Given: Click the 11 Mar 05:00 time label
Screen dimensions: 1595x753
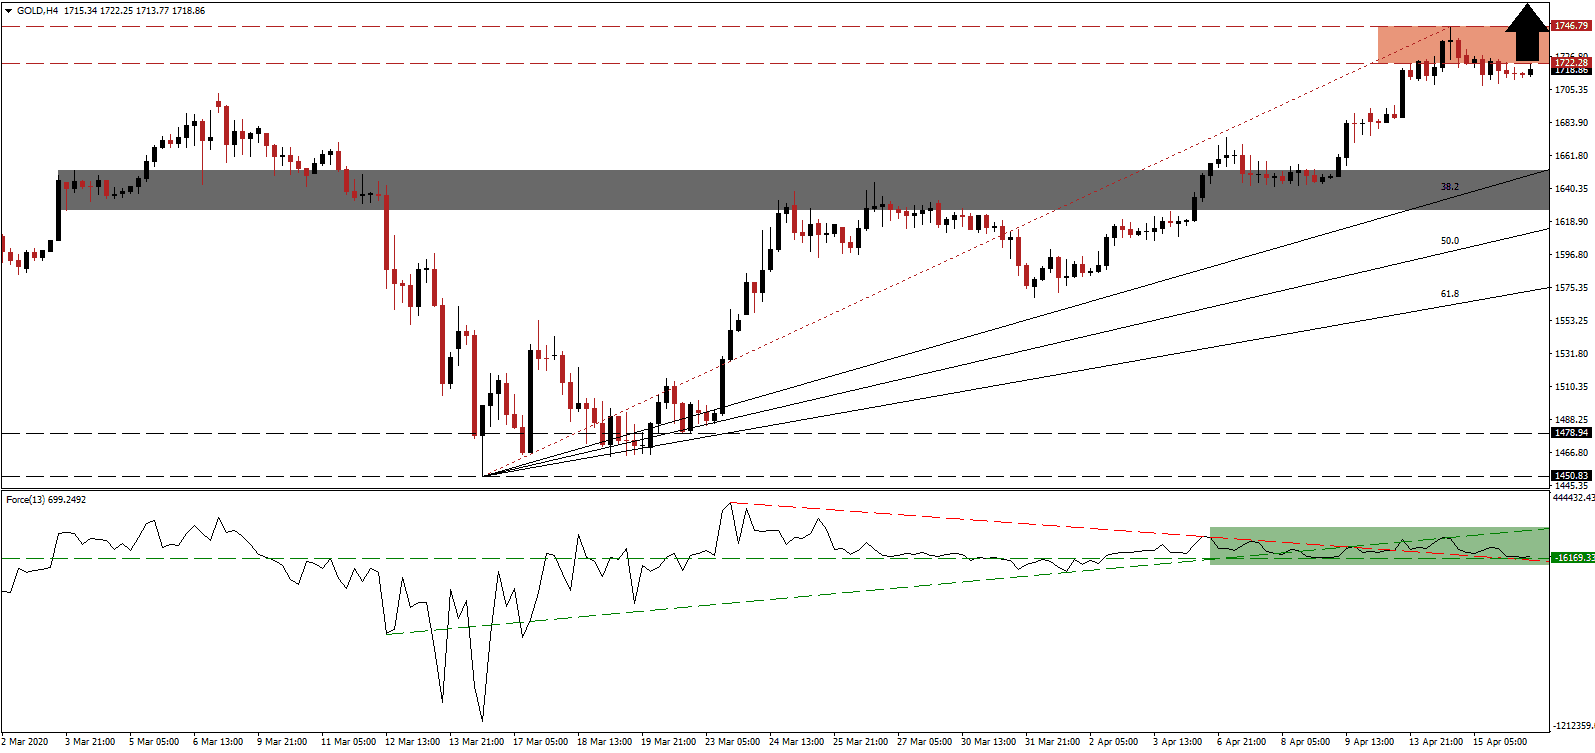Looking at the screenshot, I should pyautogui.click(x=348, y=742).
